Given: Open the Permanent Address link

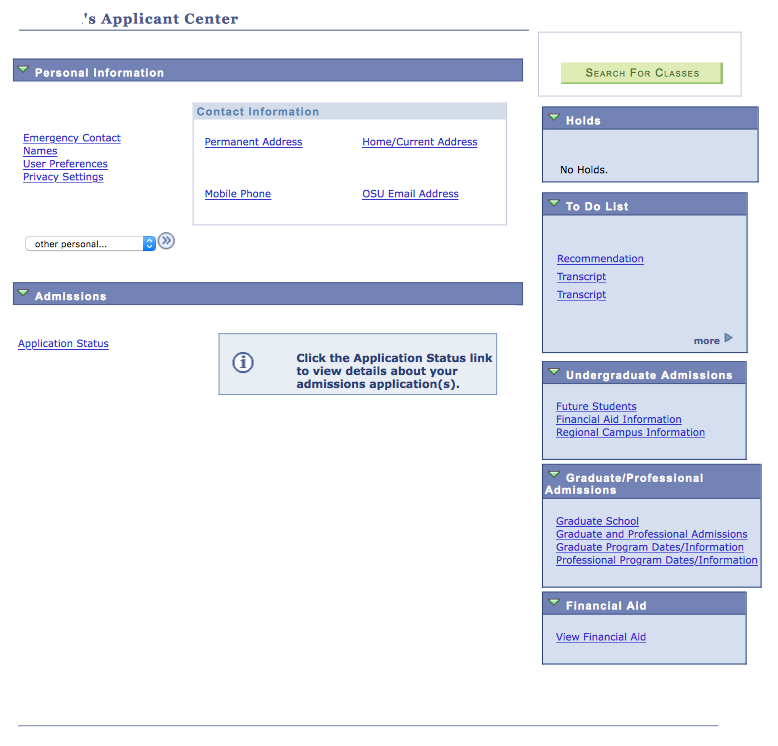Looking at the screenshot, I should click(253, 142).
